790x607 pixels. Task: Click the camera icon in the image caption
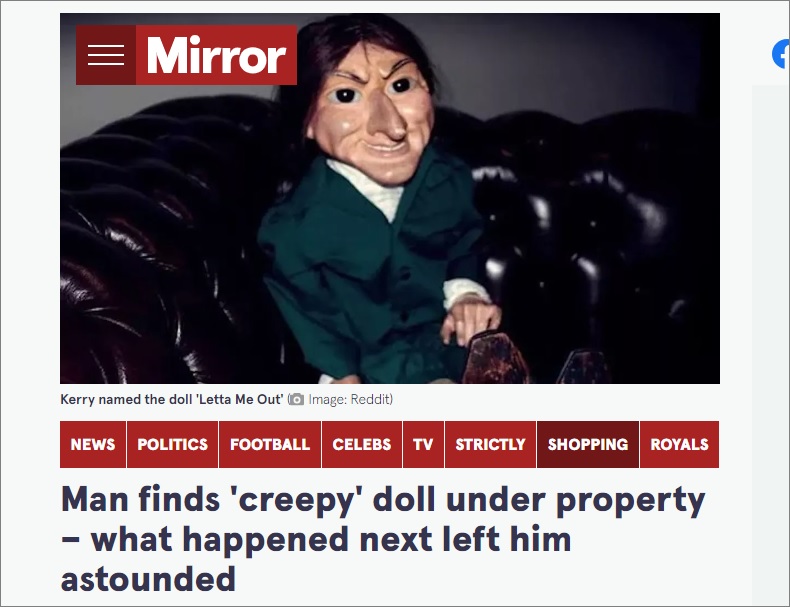pyautogui.click(x=296, y=399)
